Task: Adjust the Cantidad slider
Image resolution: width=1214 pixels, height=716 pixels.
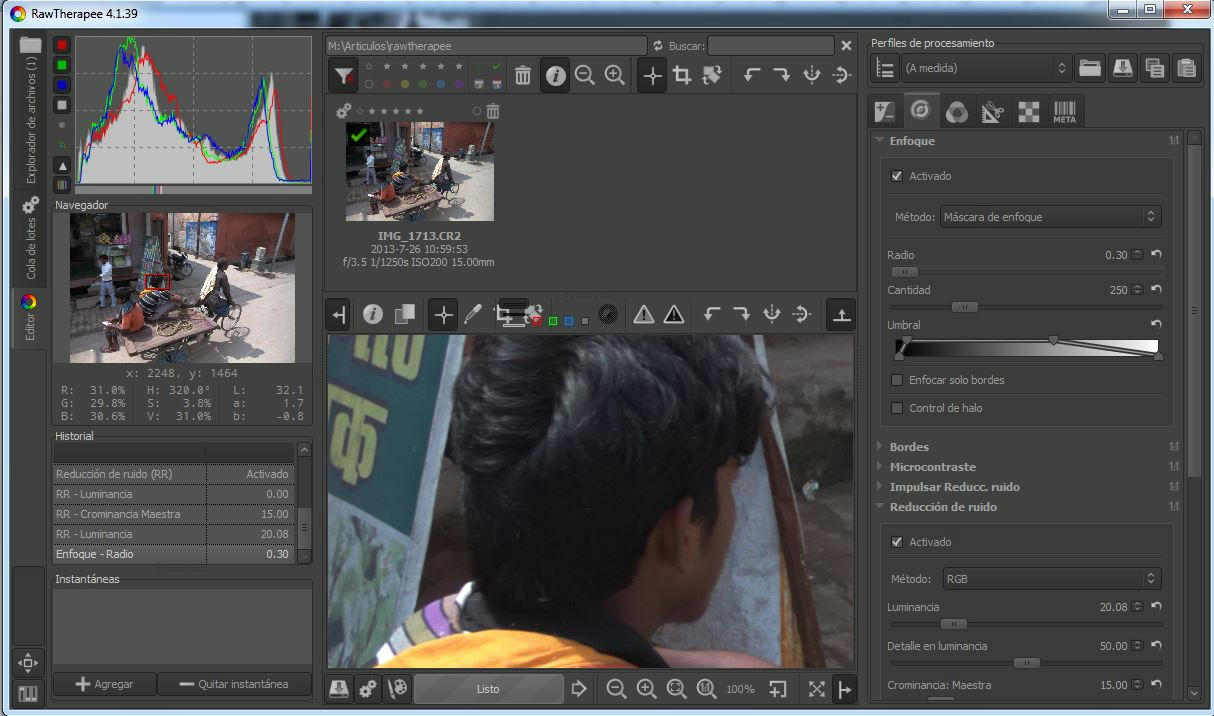Action: click(964, 307)
